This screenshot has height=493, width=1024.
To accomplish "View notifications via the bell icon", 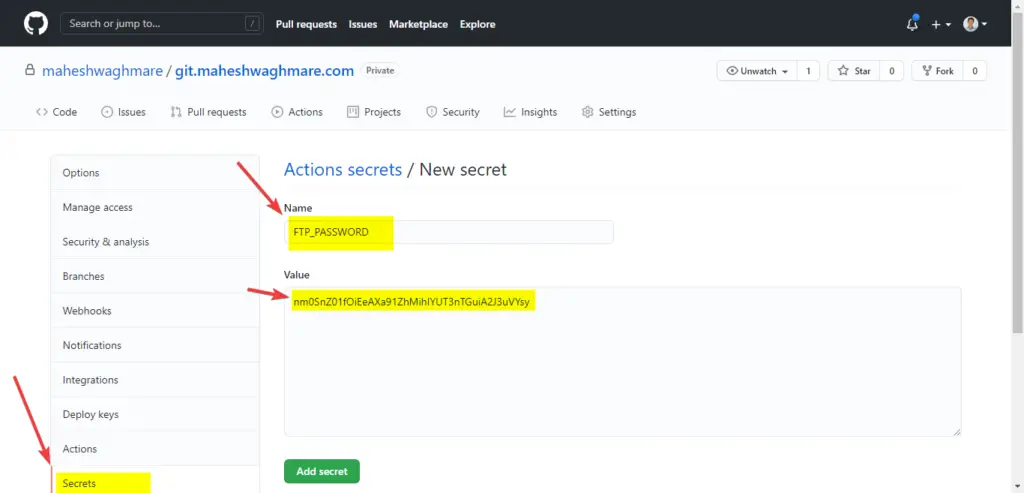I will point(912,24).
